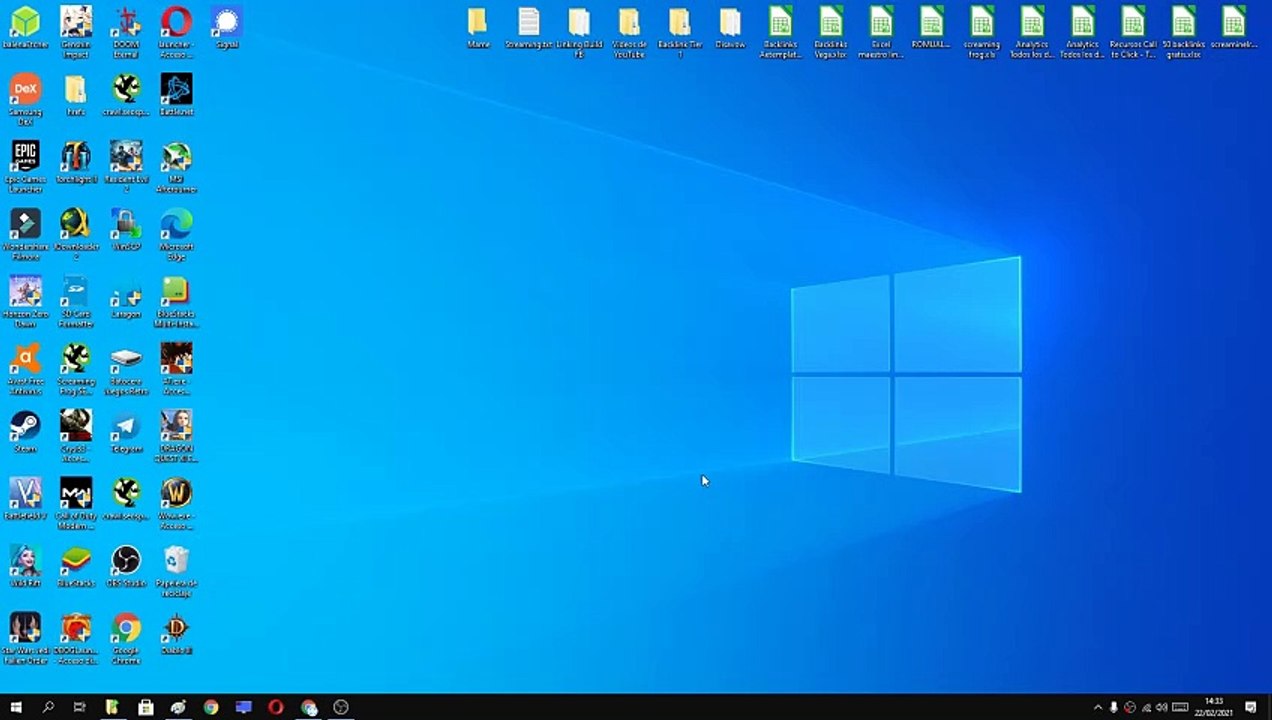
Task: Select the Mame folder on desktop
Action: 478,27
